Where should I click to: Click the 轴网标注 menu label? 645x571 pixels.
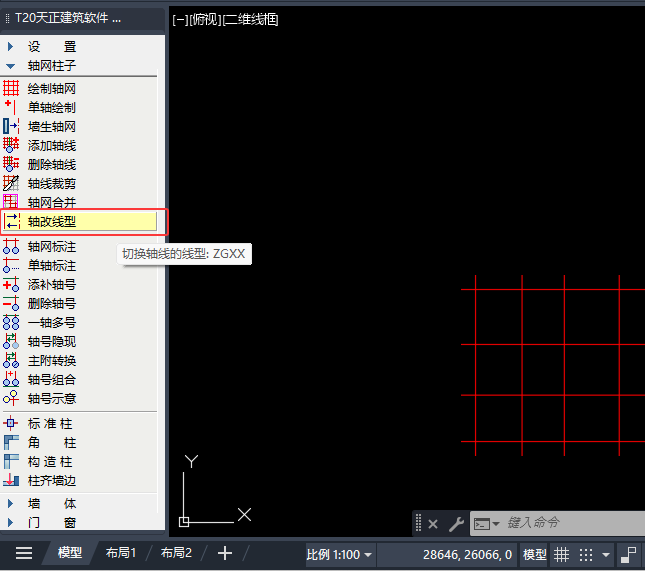[52, 246]
